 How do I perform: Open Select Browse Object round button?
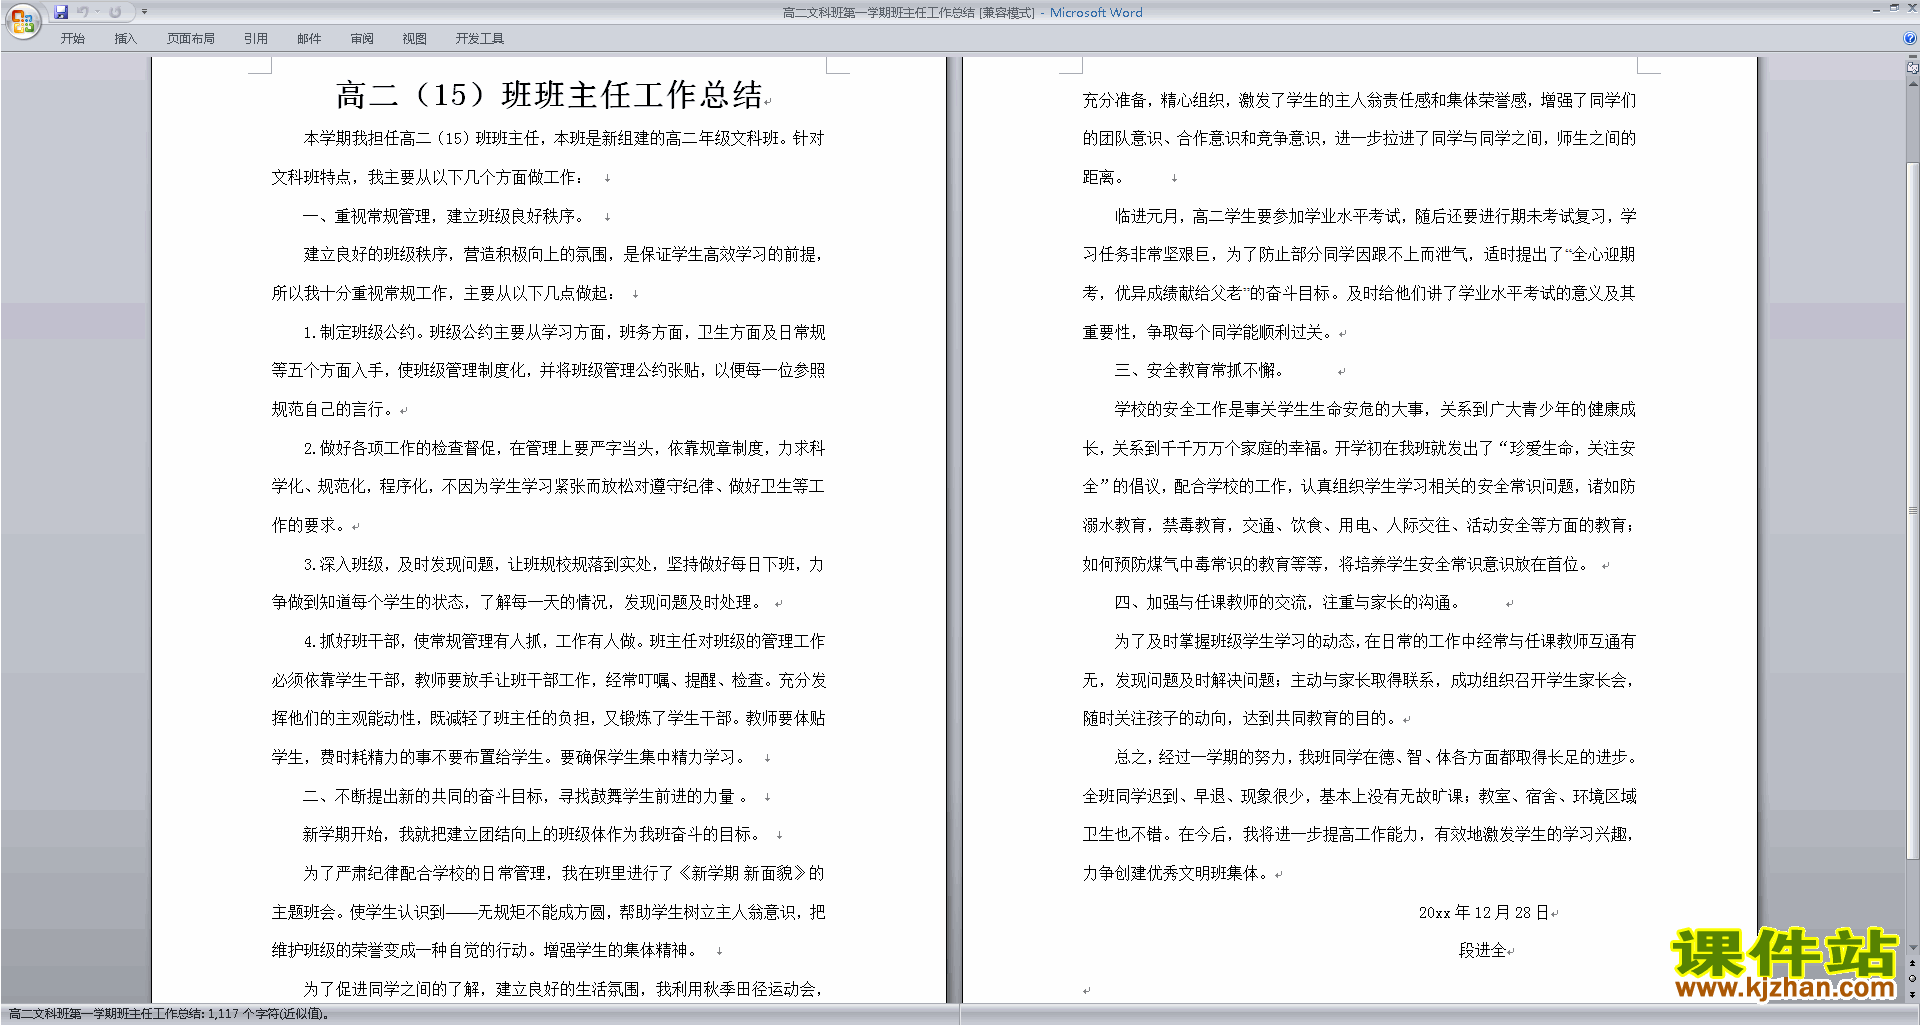(x=1912, y=979)
